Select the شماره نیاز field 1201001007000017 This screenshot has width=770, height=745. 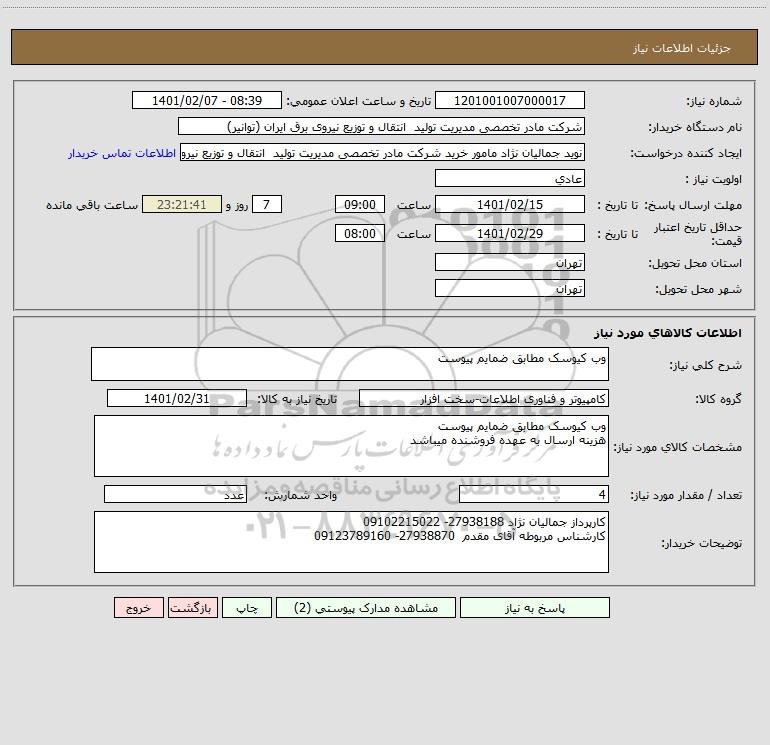pyautogui.click(x=510, y=100)
